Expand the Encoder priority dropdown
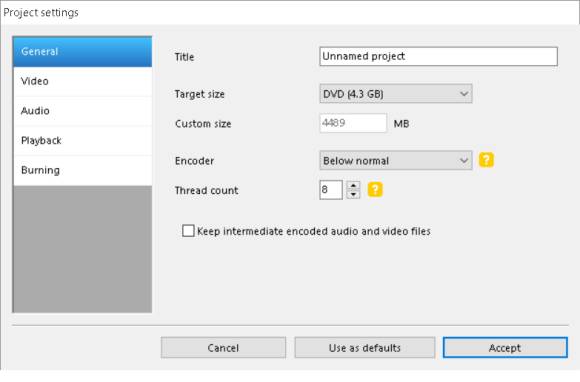Viewport: 580px width, 382px height. [x=396, y=160]
